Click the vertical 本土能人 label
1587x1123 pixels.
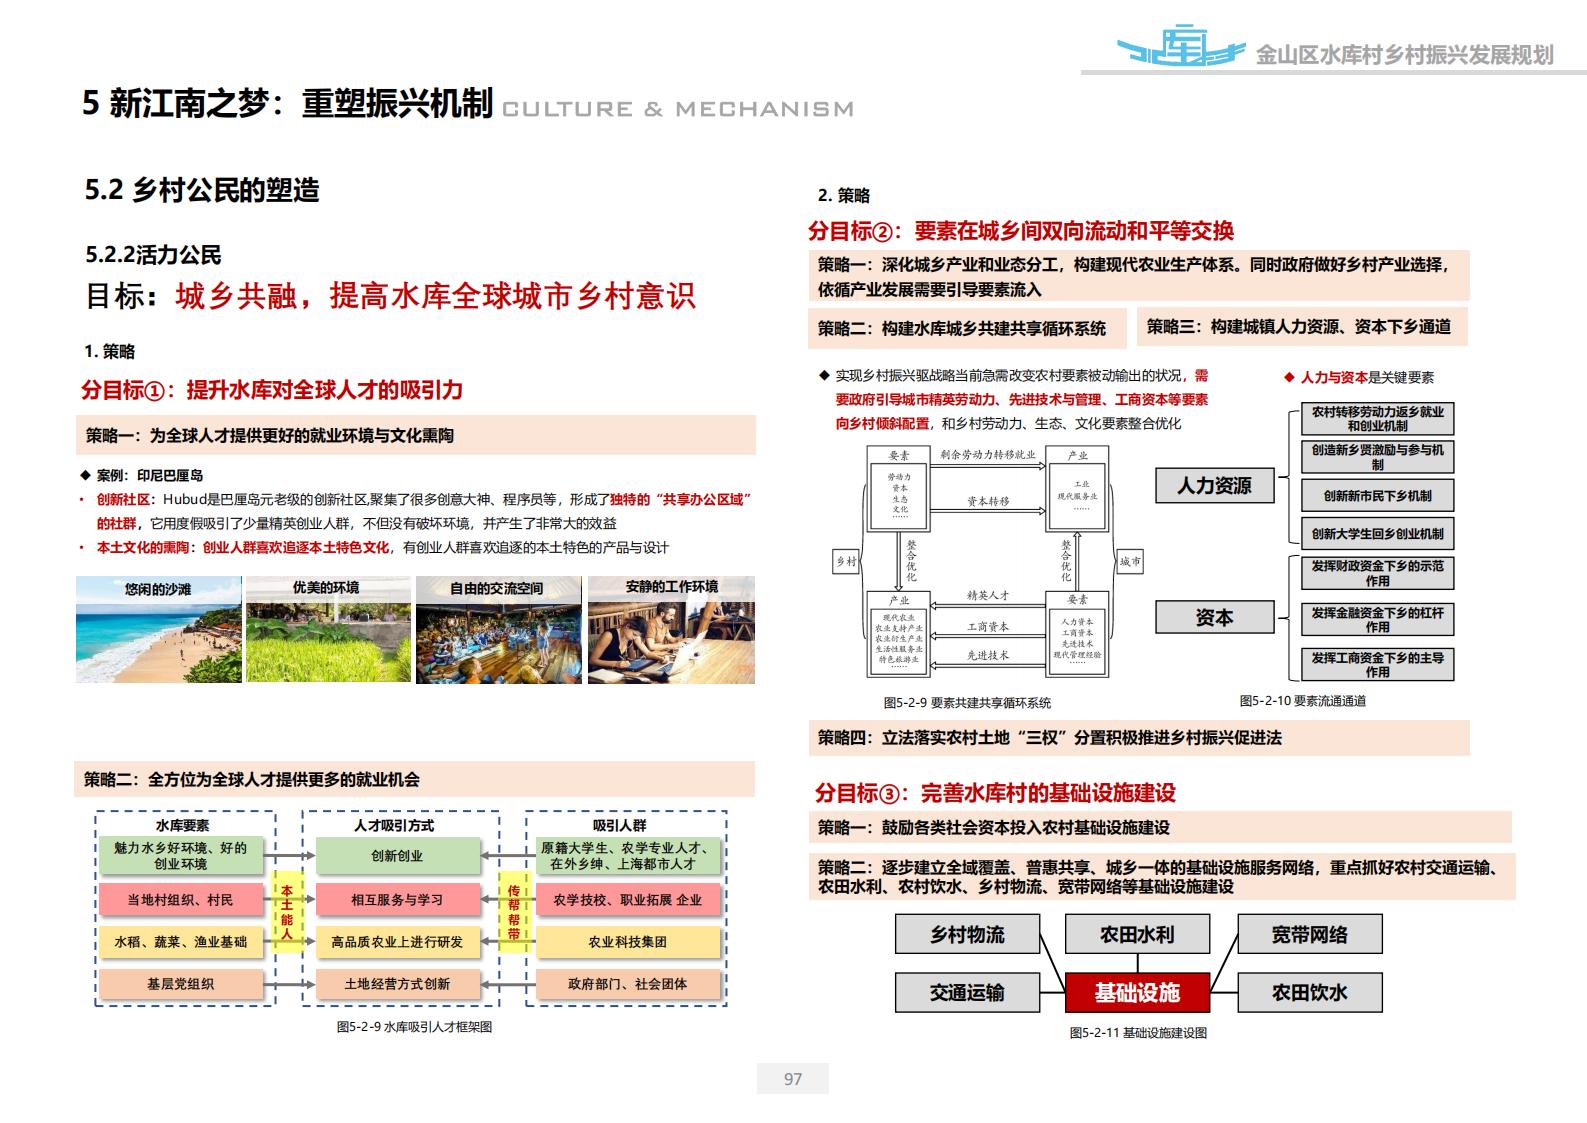click(287, 912)
